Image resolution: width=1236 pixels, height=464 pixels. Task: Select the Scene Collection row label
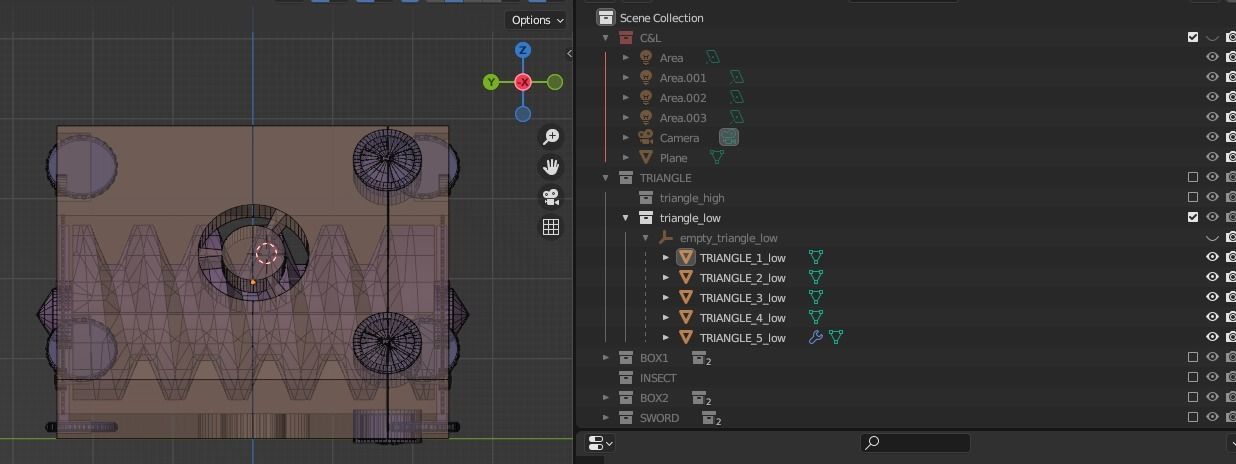(x=661, y=17)
